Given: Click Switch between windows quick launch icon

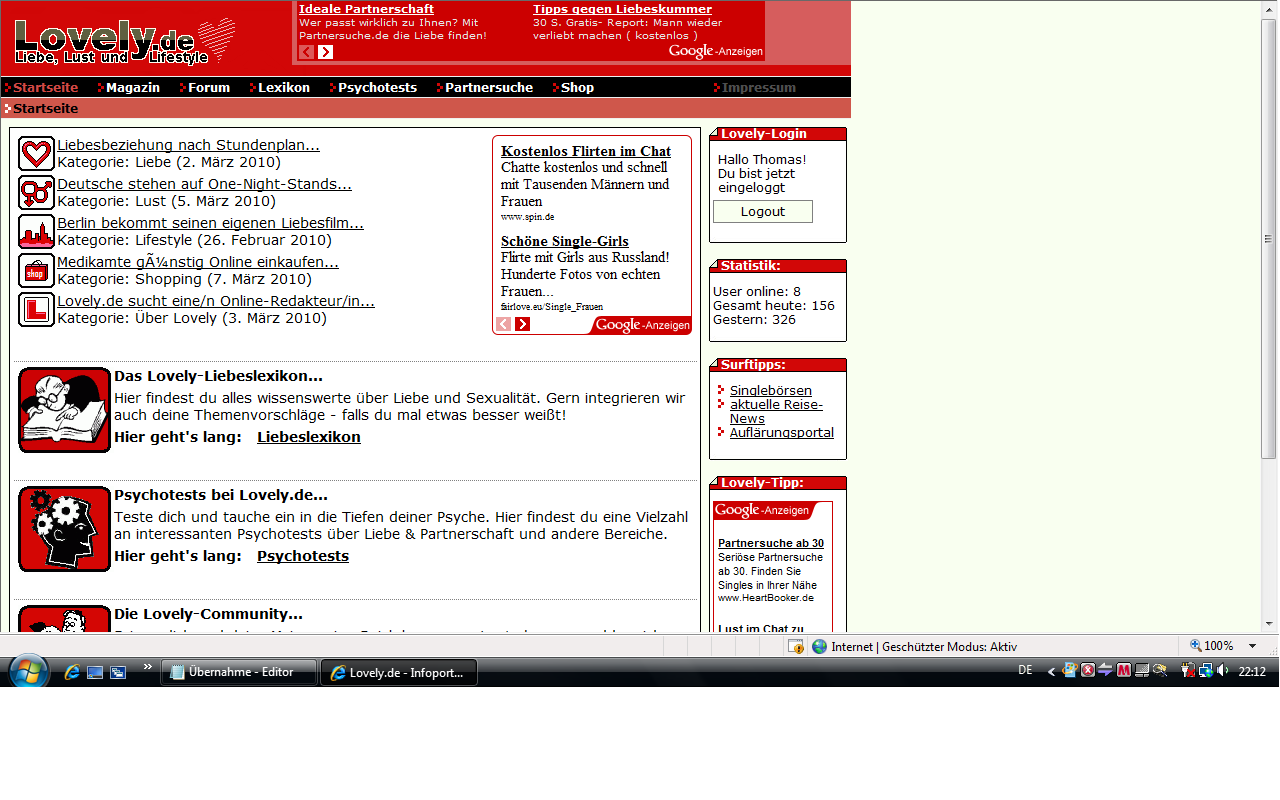Looking at the screenshot, I should point(118,672).
